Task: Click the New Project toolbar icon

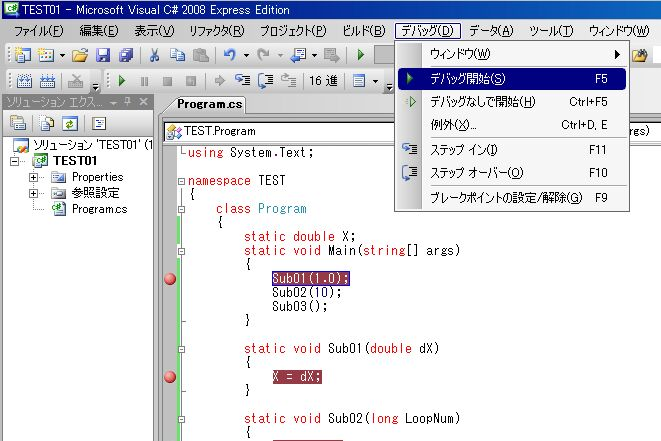Action: [x=22, y=55]
